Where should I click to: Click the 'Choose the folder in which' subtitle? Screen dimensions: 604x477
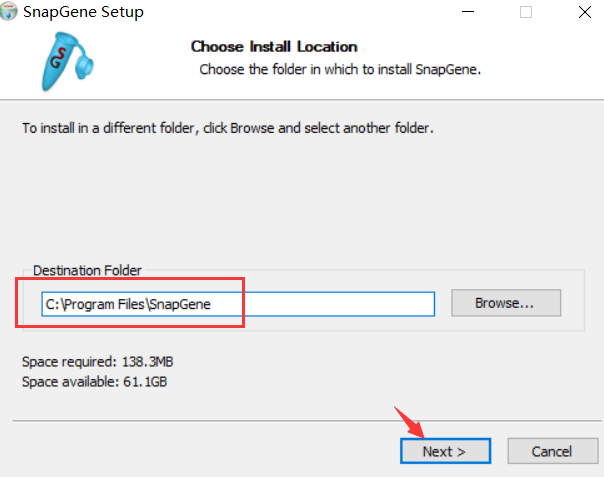pyautogui.click(x=340, y=69)
